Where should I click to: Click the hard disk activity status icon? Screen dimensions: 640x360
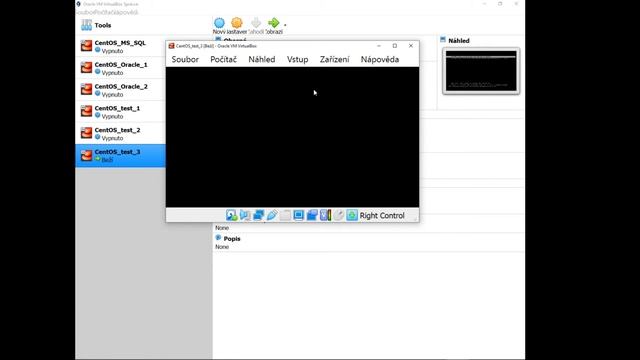click(231, 215)
